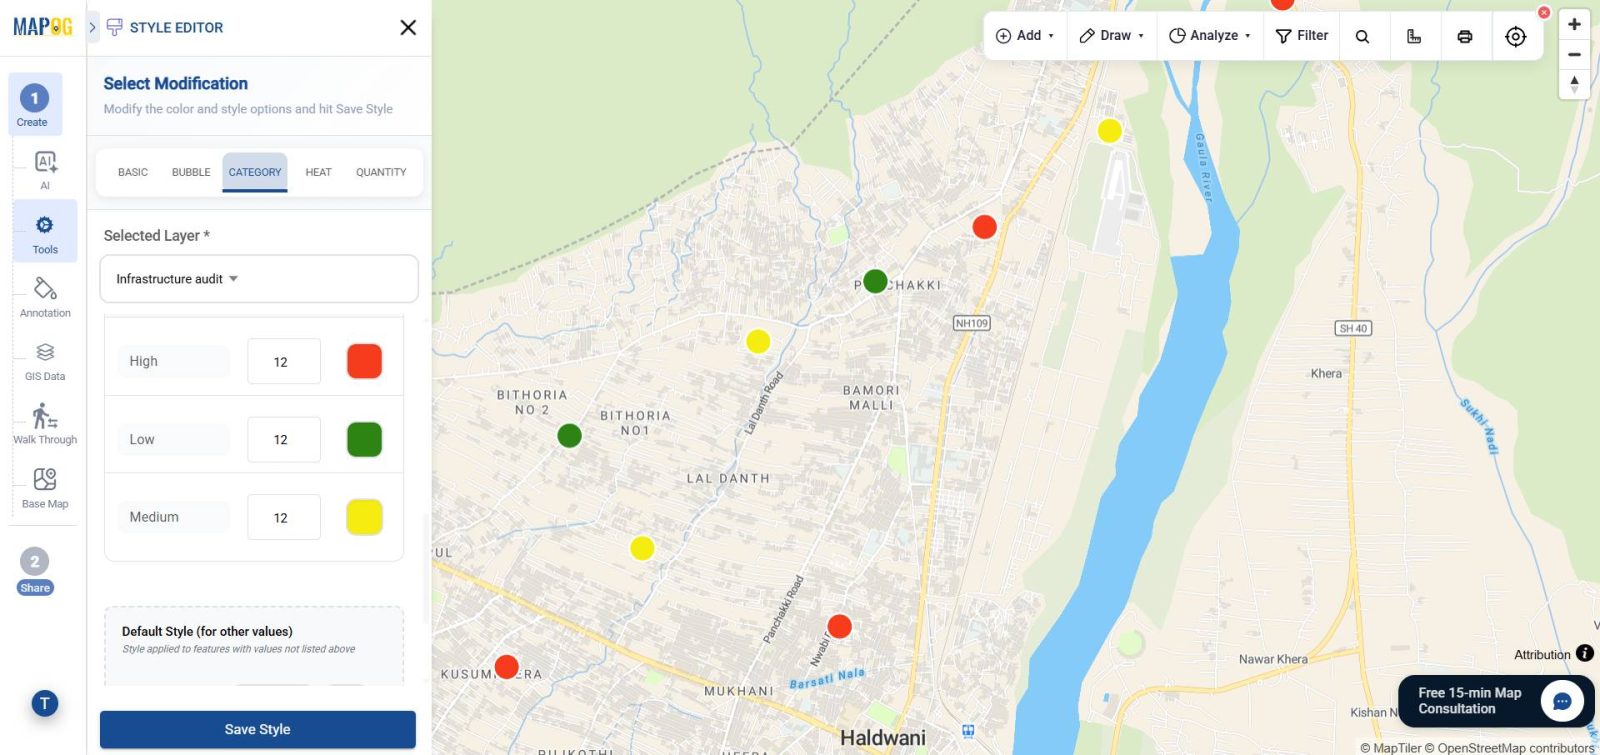Viewport: 1600px width, 755px height.
Task: Click the MAPOG logo
Action: tap(43, 27)
